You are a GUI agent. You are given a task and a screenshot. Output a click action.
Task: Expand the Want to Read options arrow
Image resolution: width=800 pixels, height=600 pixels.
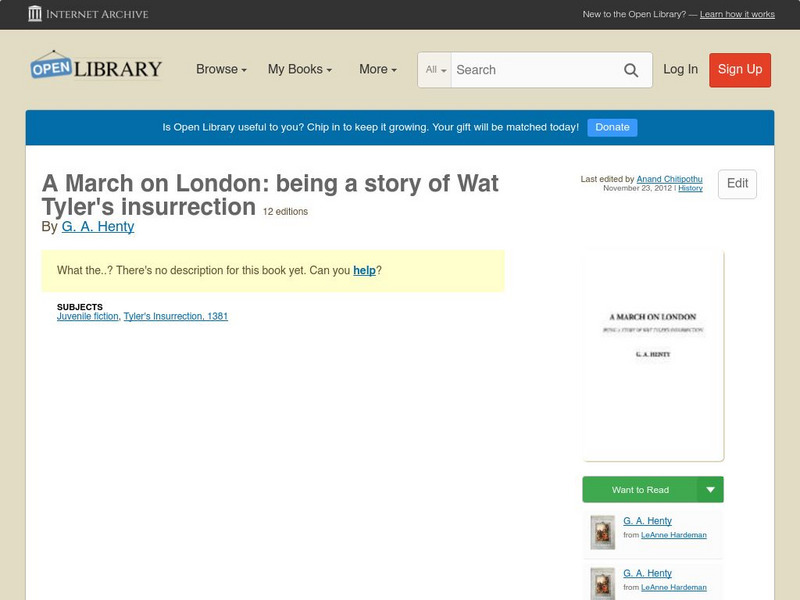click(710, 489)
